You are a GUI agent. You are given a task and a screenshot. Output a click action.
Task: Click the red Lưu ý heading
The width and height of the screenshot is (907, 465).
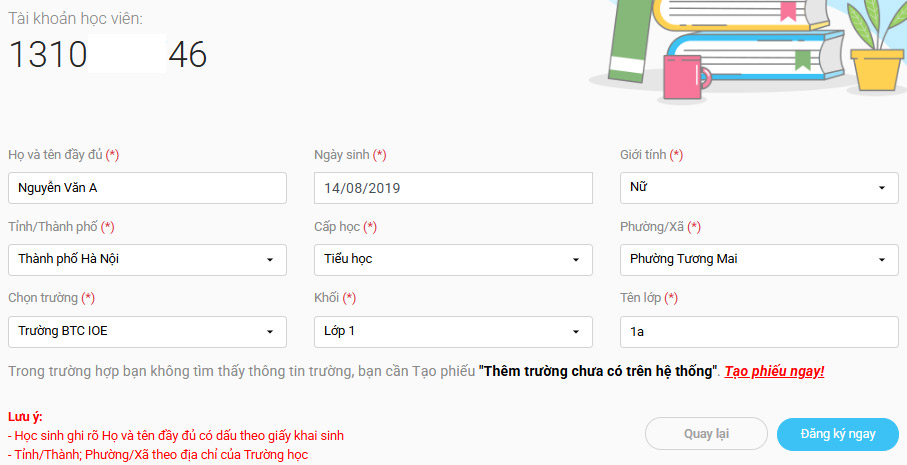pyautogui.click(x=25, y=417)
